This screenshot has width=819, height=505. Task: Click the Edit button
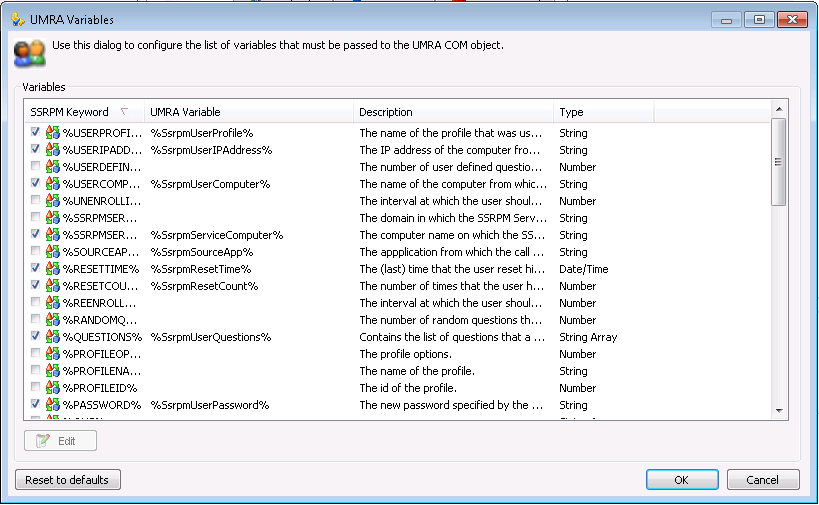point(60,441)
